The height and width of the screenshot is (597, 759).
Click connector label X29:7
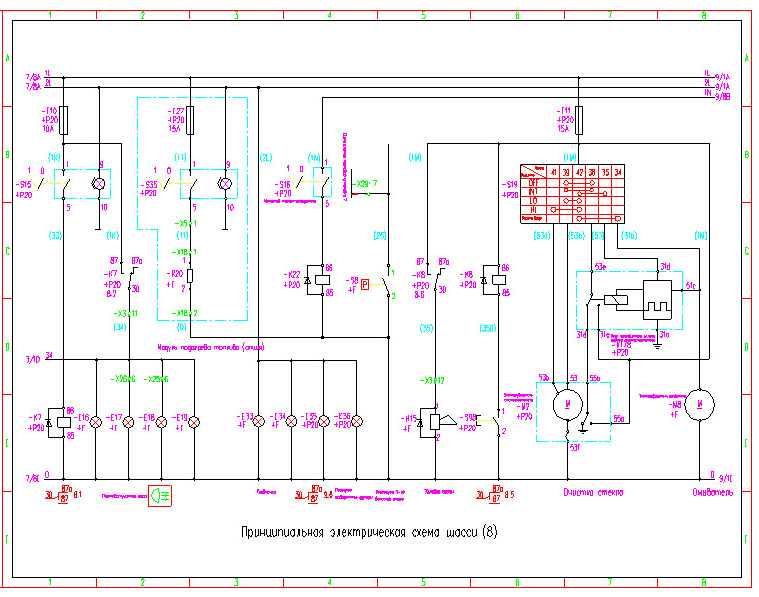[366, 184]
